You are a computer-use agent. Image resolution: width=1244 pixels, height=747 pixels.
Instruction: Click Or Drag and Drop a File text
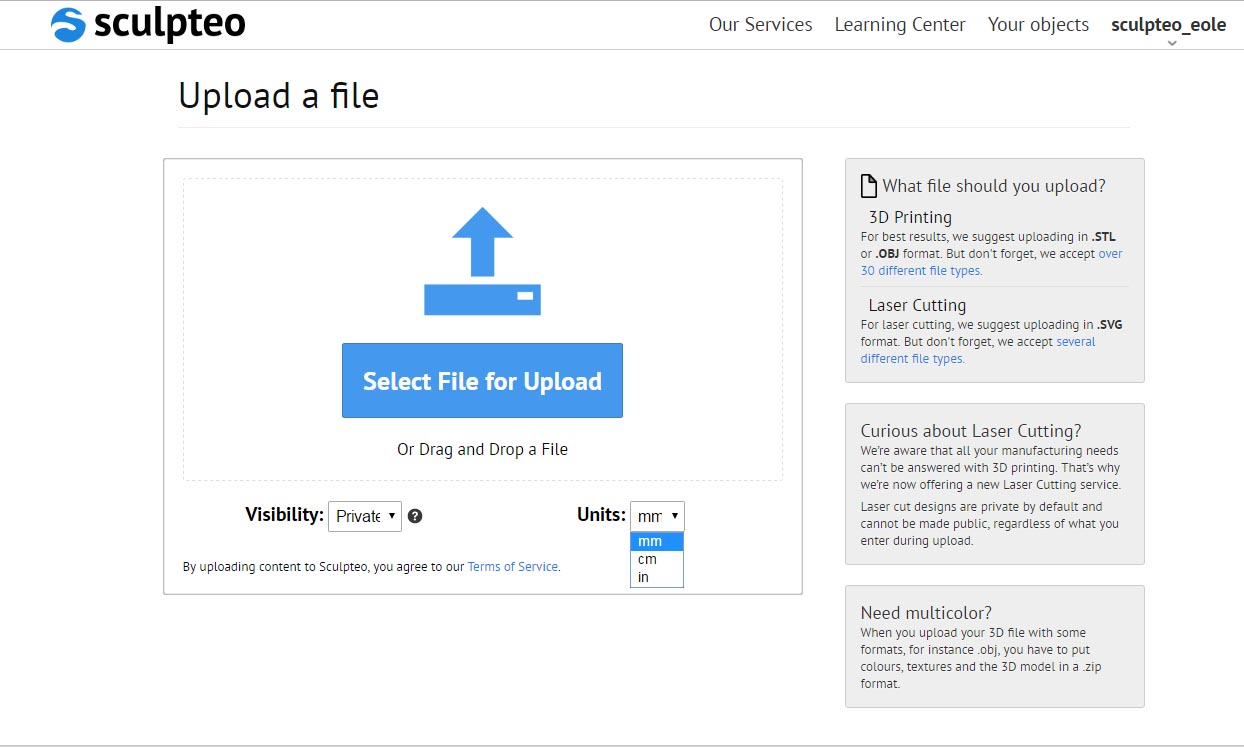tap(482, 450)
